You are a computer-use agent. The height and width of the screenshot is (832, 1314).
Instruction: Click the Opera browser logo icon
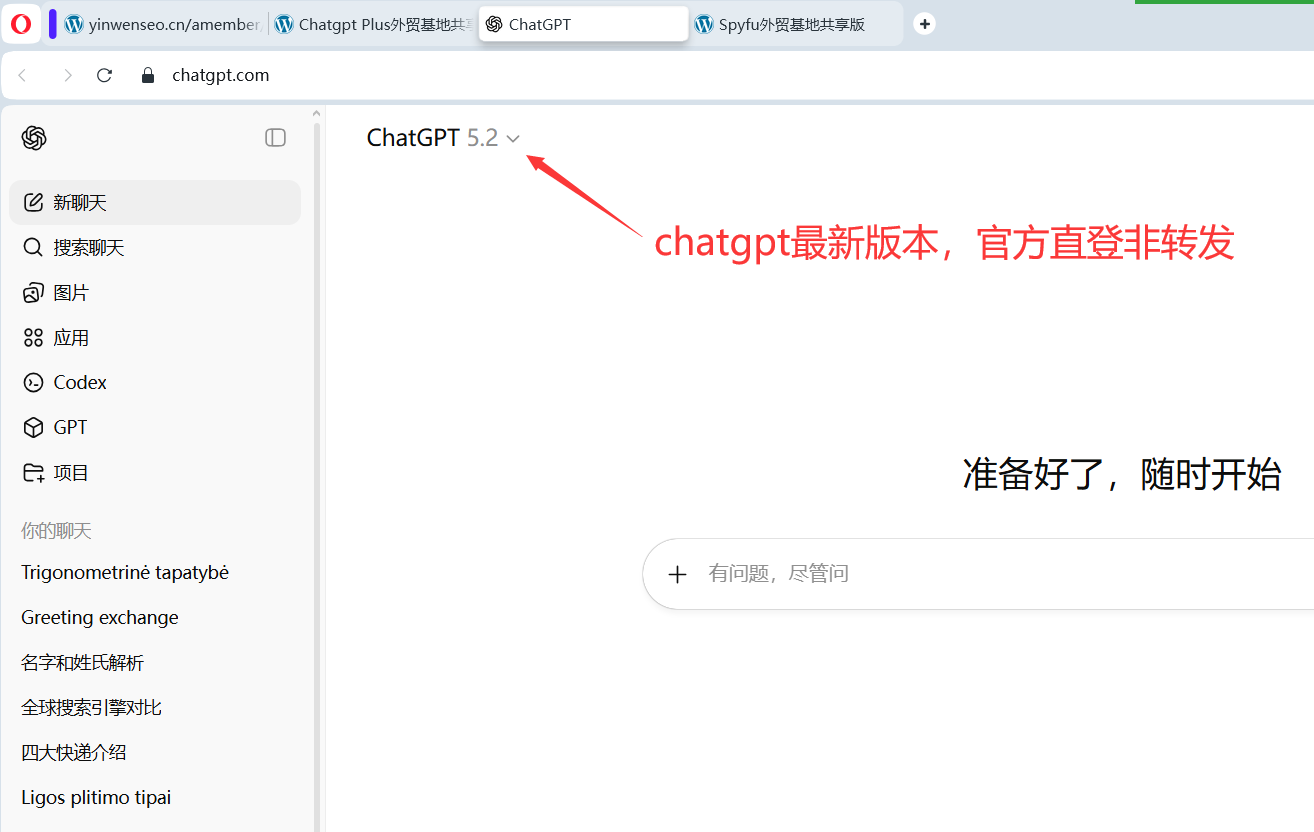click(x=21, y=24)
